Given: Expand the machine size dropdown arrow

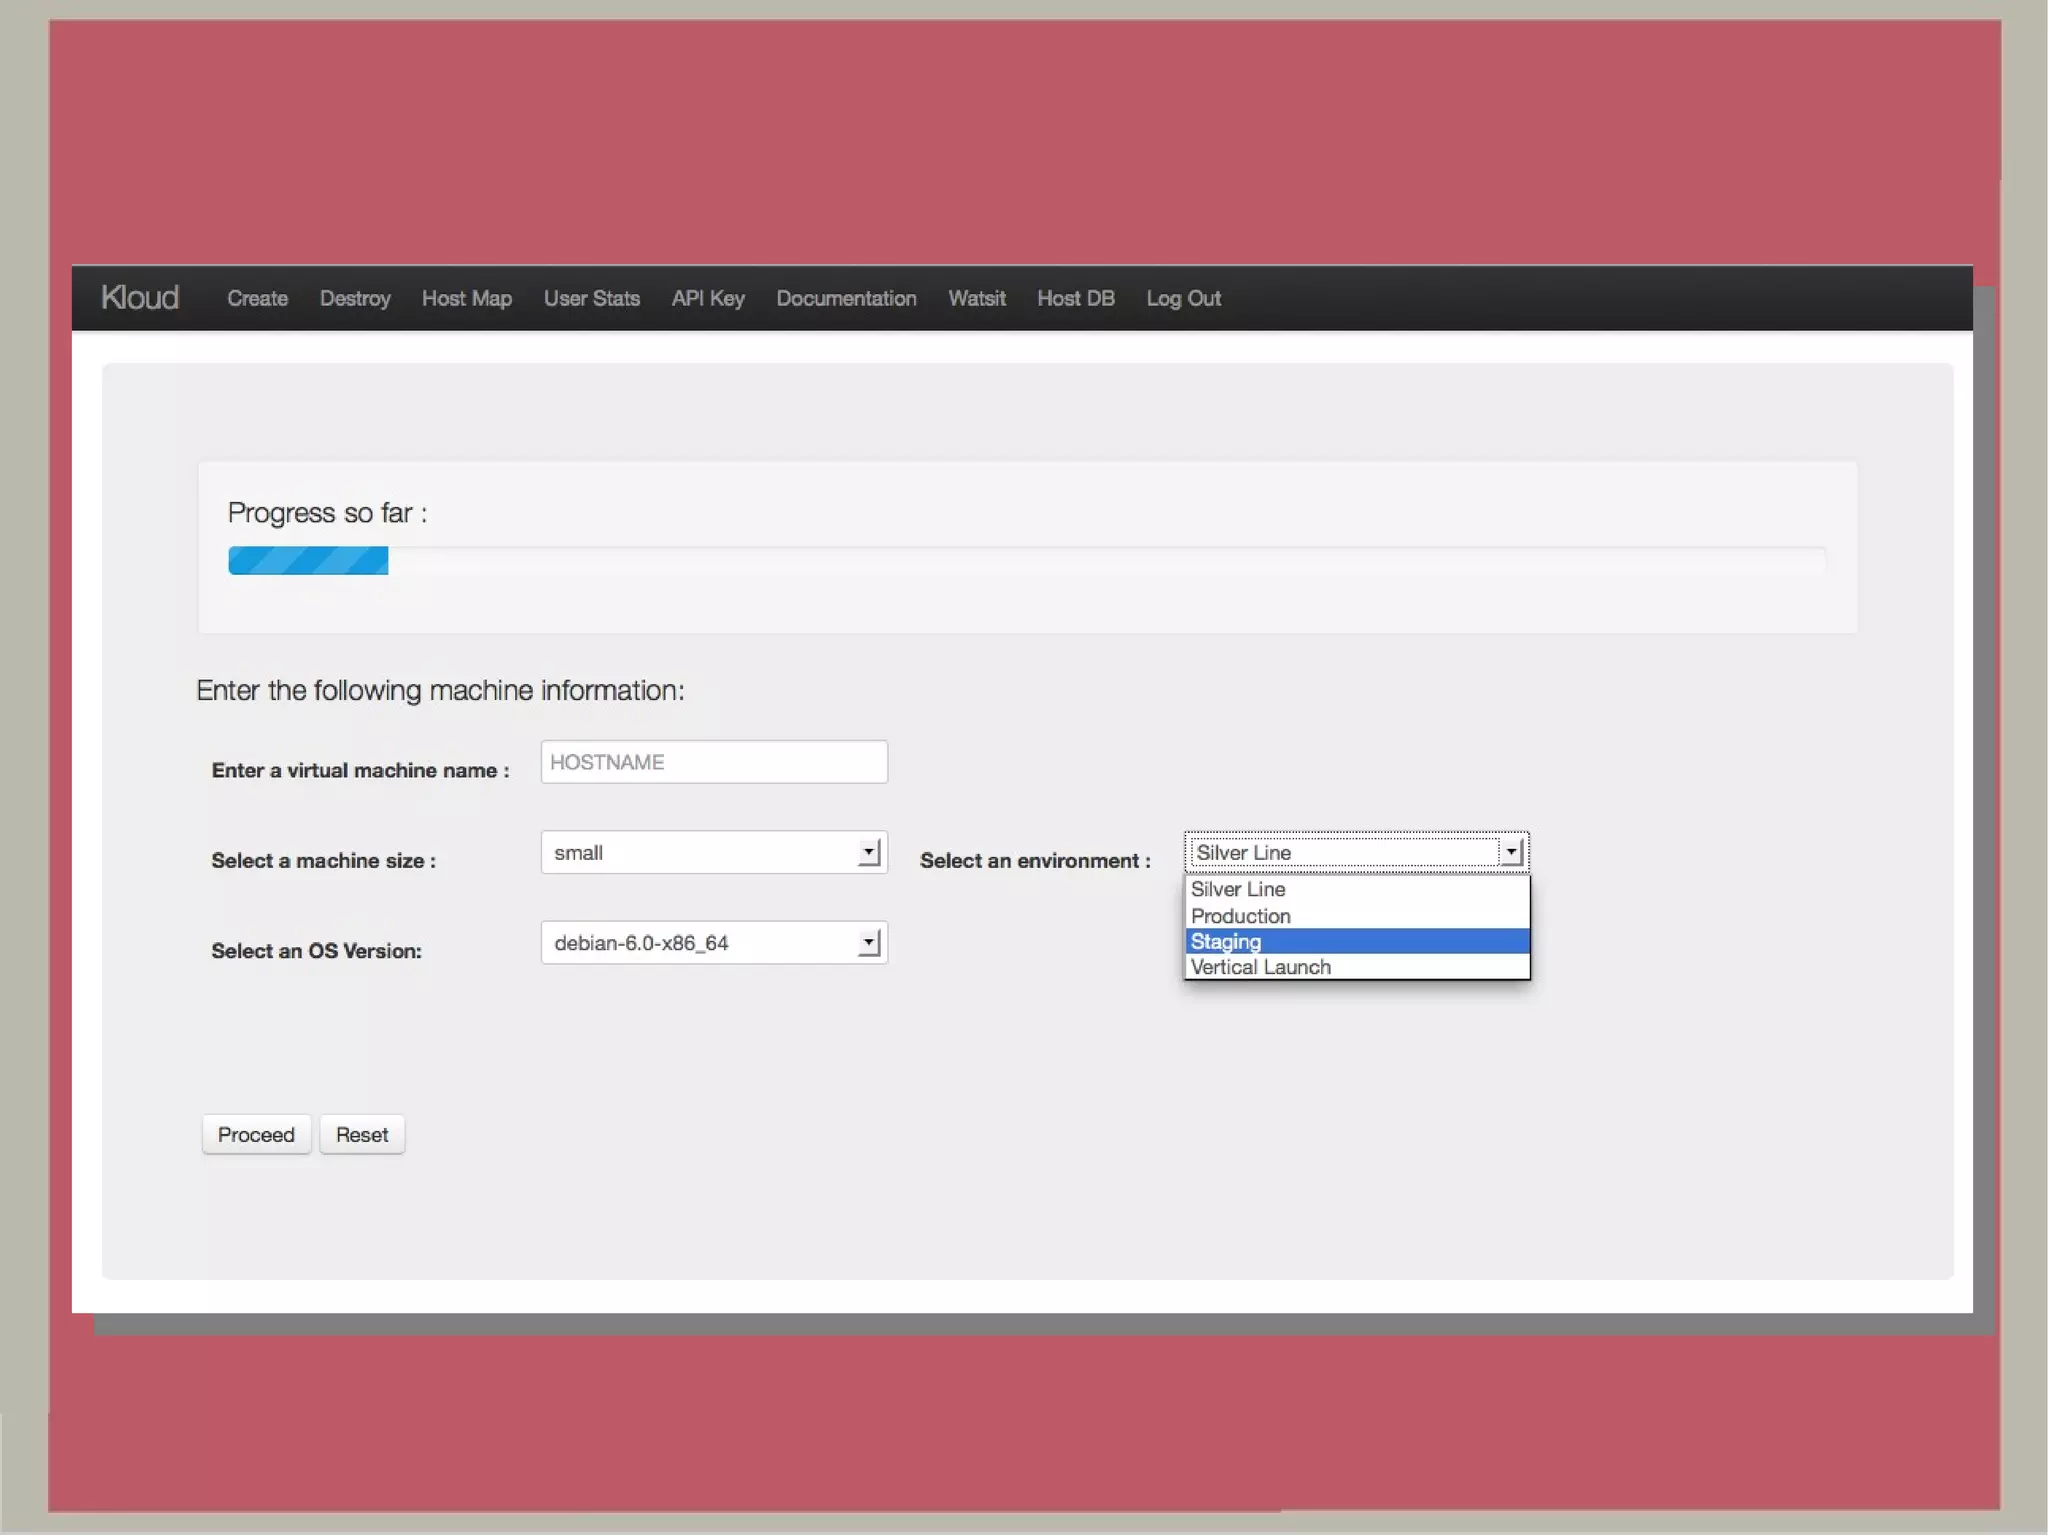Looking at the screenshot, I should pos(869,852).
